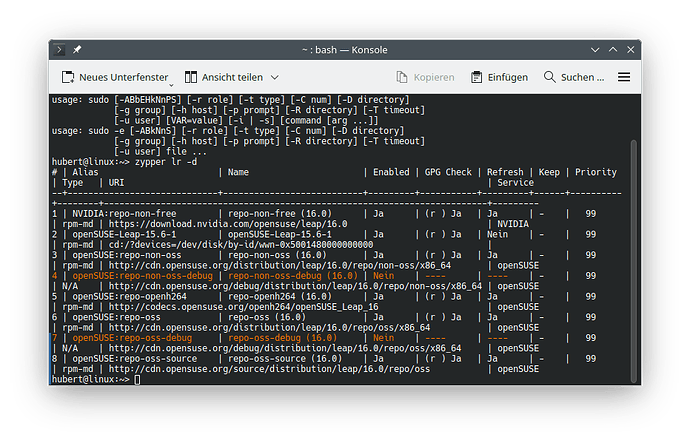The height and width of the screenshot is (443, 690).
Task: Click the Kopieren copy icon
Action: (x=404, y=77)
